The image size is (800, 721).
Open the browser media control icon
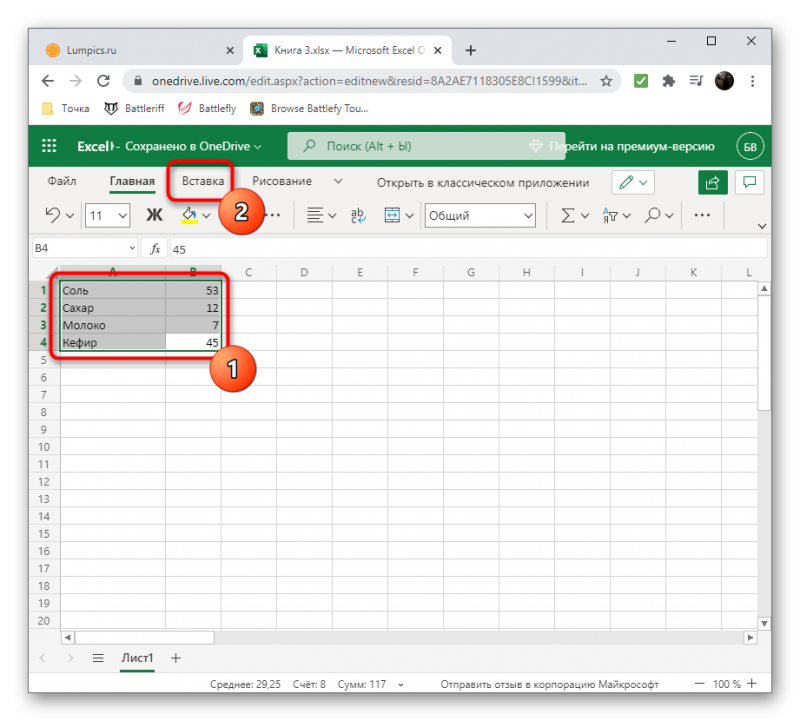coord(696,81)
